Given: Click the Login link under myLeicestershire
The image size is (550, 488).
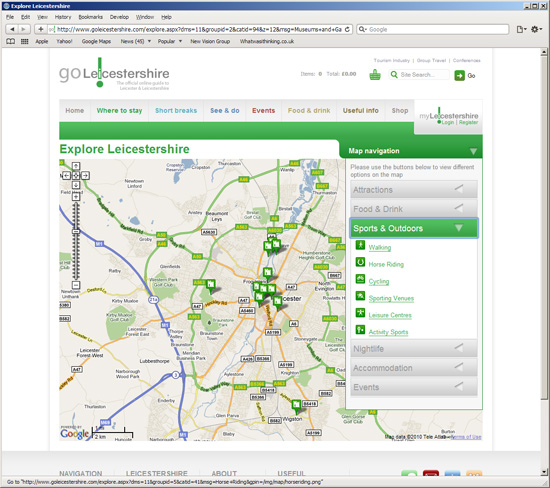Looking at the screenshot, I should (x=448, y=122).
